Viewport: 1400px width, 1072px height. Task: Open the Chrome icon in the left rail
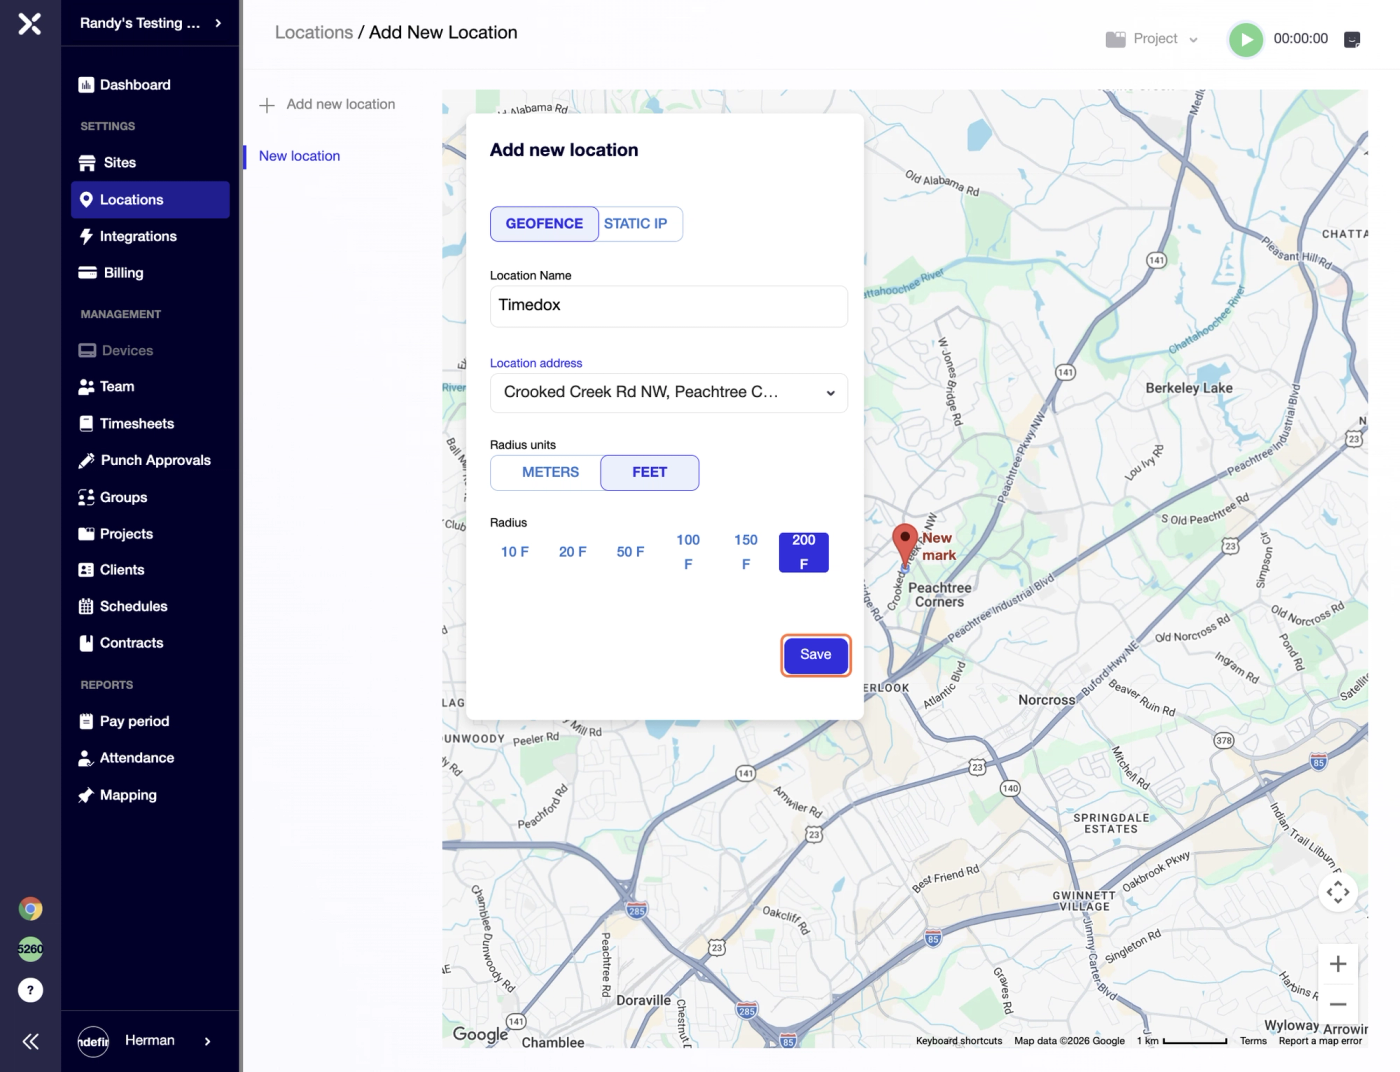30,909
